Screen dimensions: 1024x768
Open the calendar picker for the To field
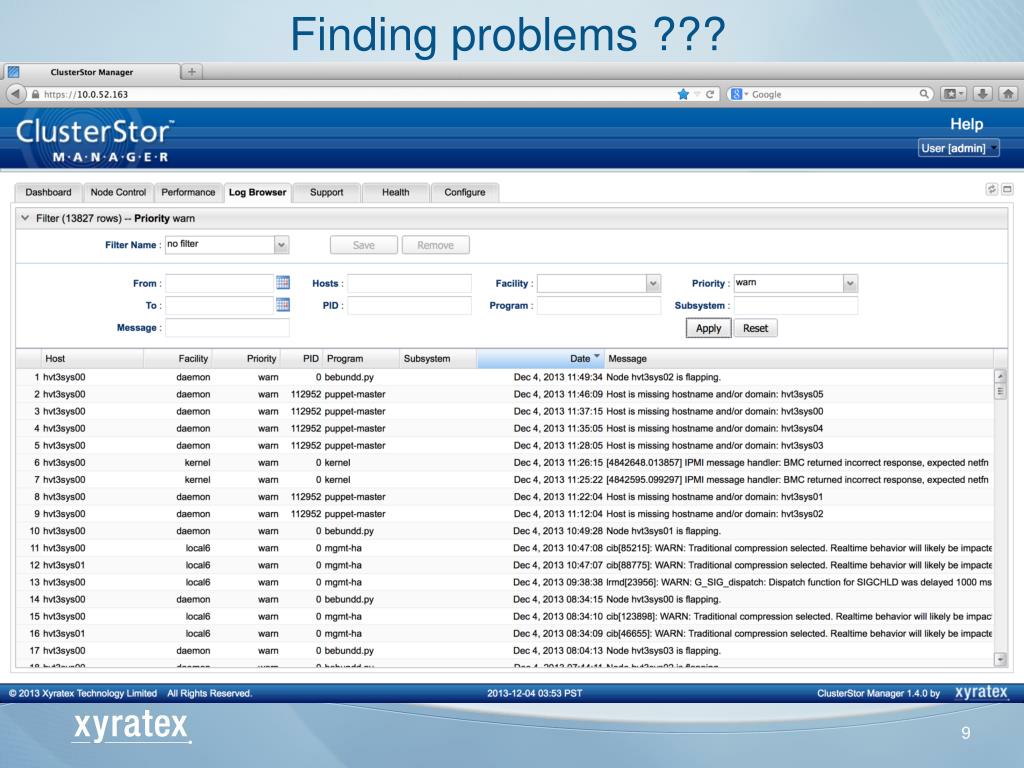(283, 305)
